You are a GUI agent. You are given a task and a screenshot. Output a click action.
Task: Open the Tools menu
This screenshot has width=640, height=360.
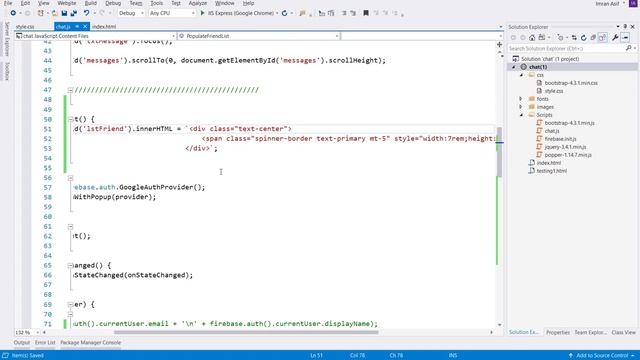(156, 3)
